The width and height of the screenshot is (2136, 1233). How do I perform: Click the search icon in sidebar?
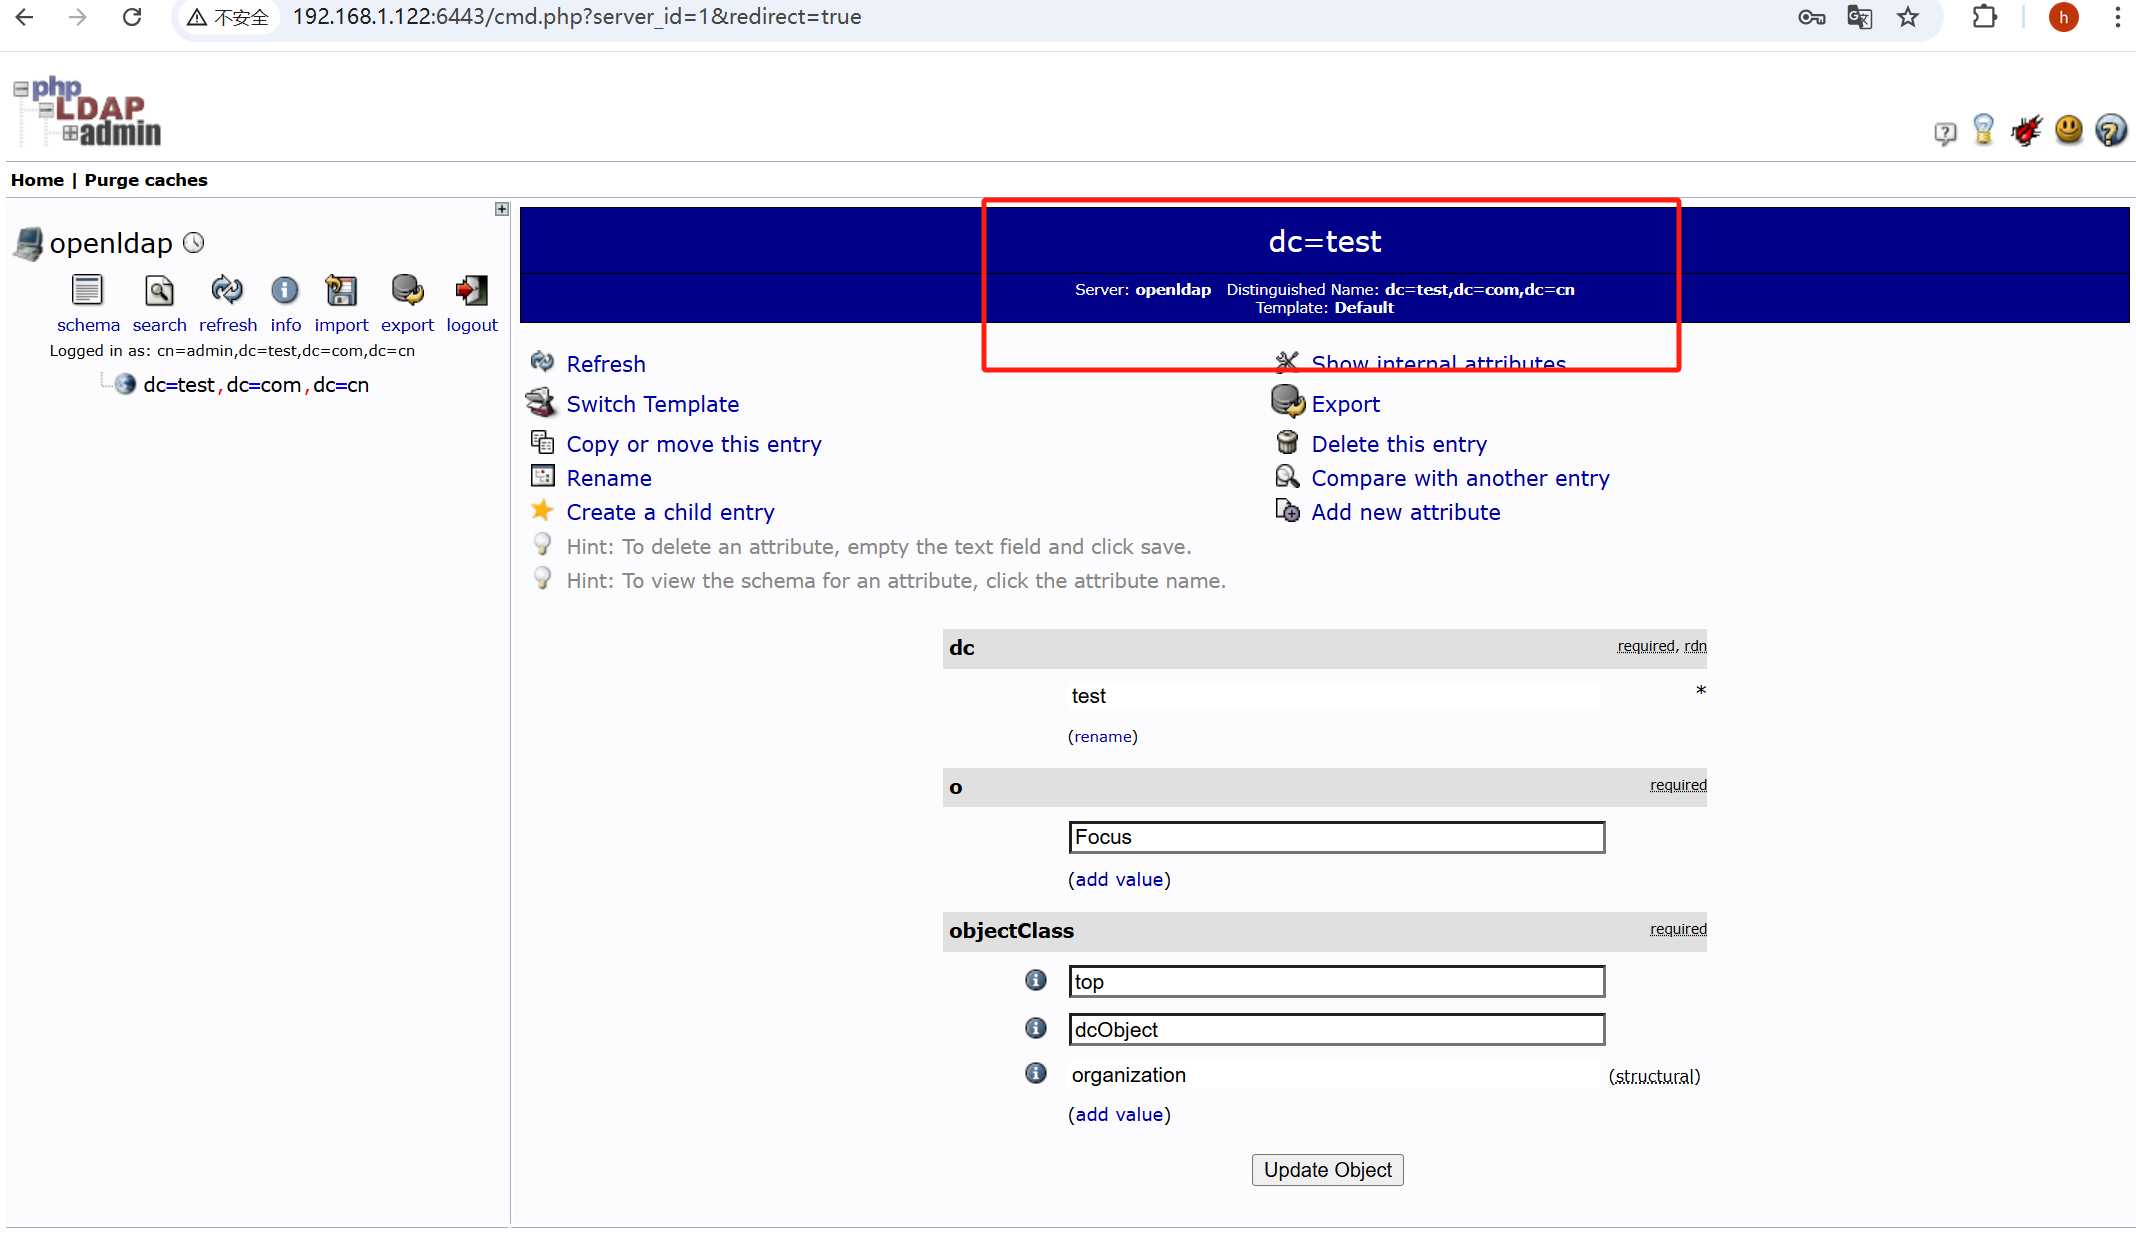tap(159, 290)
